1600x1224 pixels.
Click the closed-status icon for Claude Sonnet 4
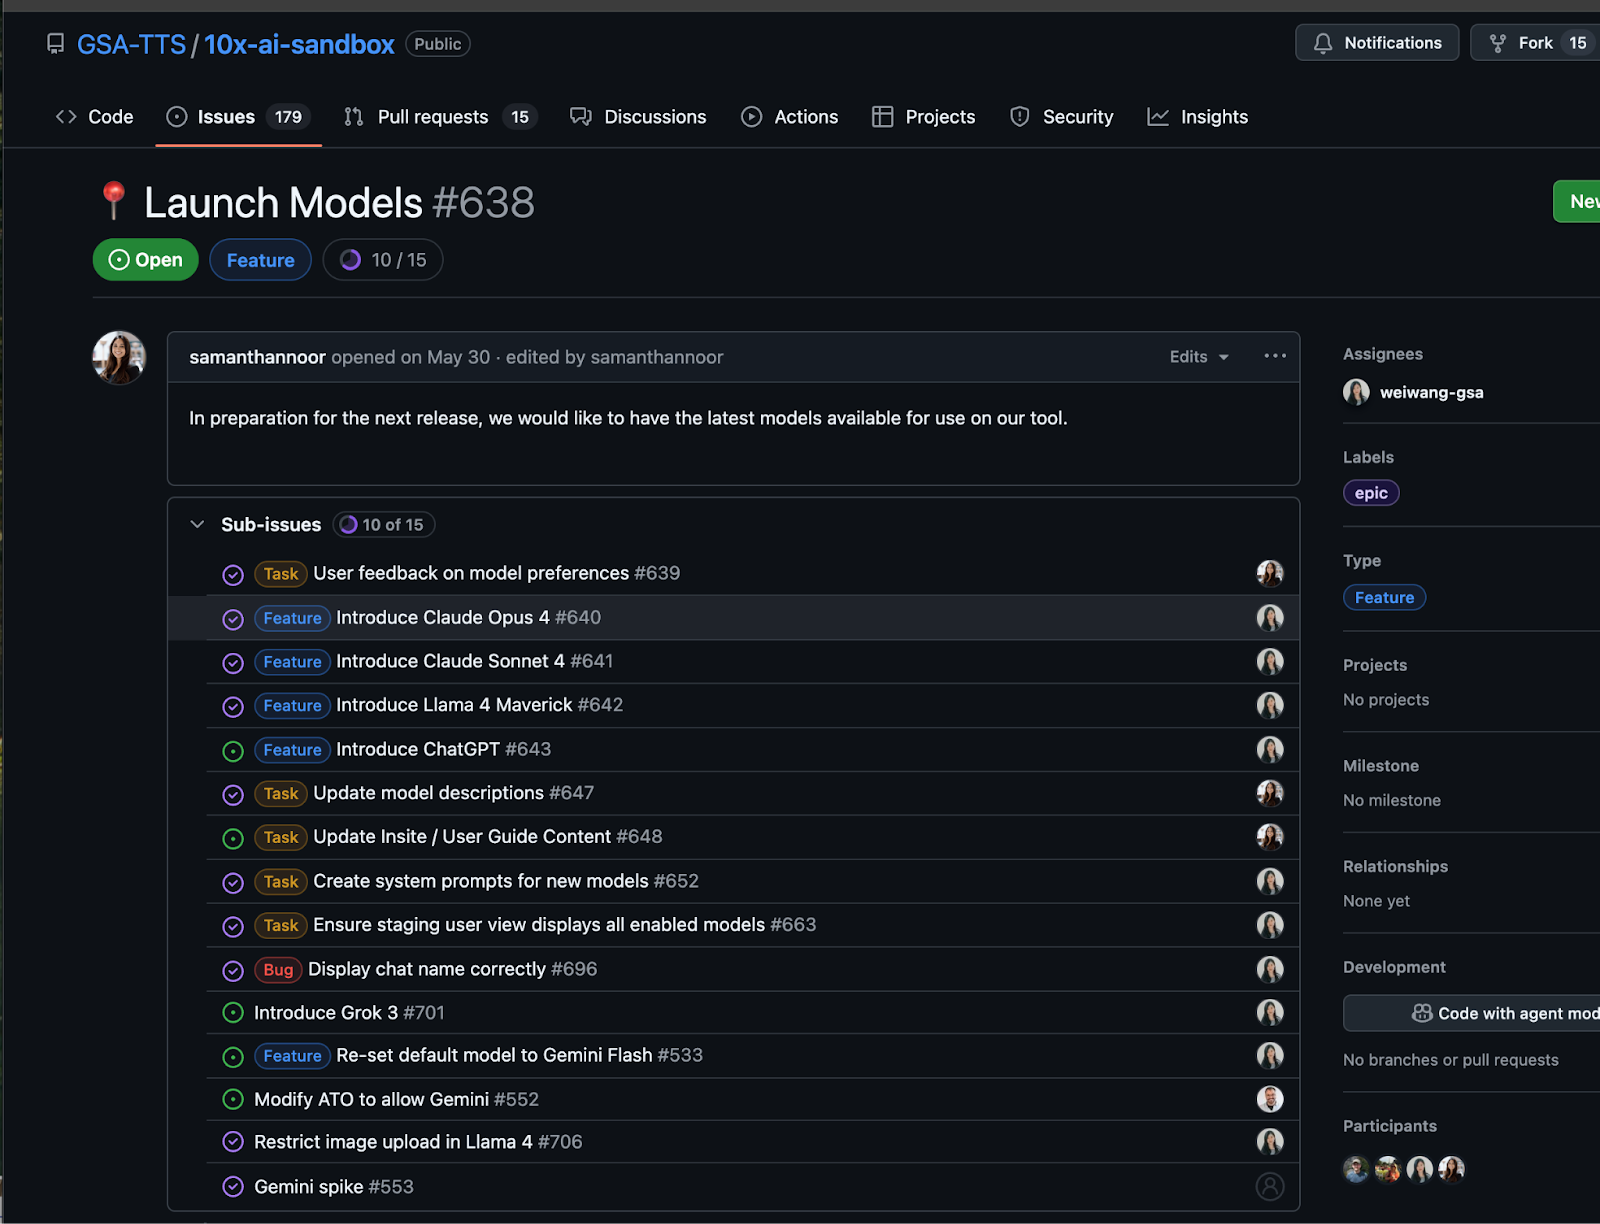(233, 663)
